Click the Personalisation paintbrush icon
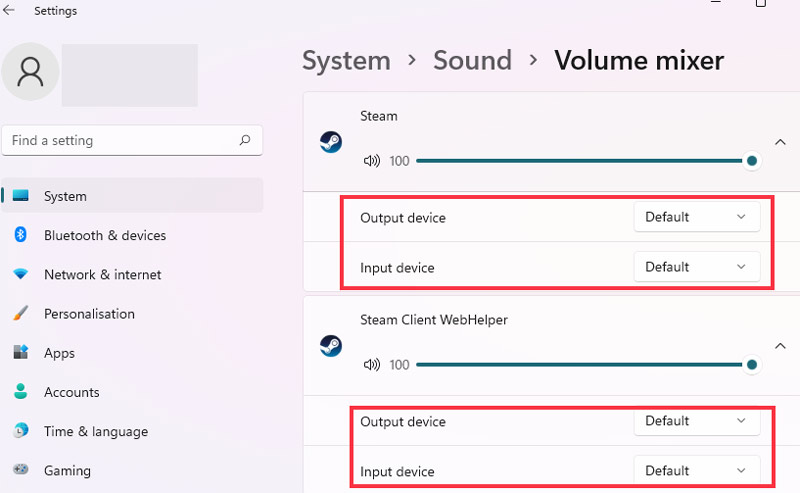This screenshot has height=493, width=800. pos(20,313)
